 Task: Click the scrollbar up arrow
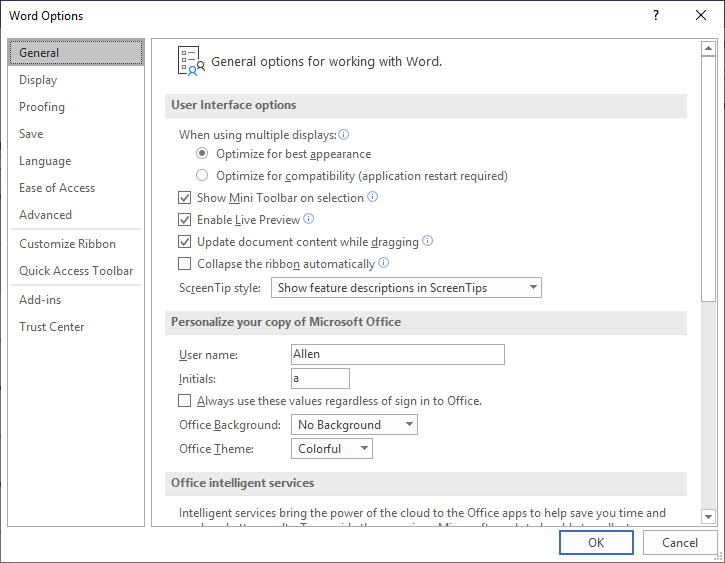point(708,49)
